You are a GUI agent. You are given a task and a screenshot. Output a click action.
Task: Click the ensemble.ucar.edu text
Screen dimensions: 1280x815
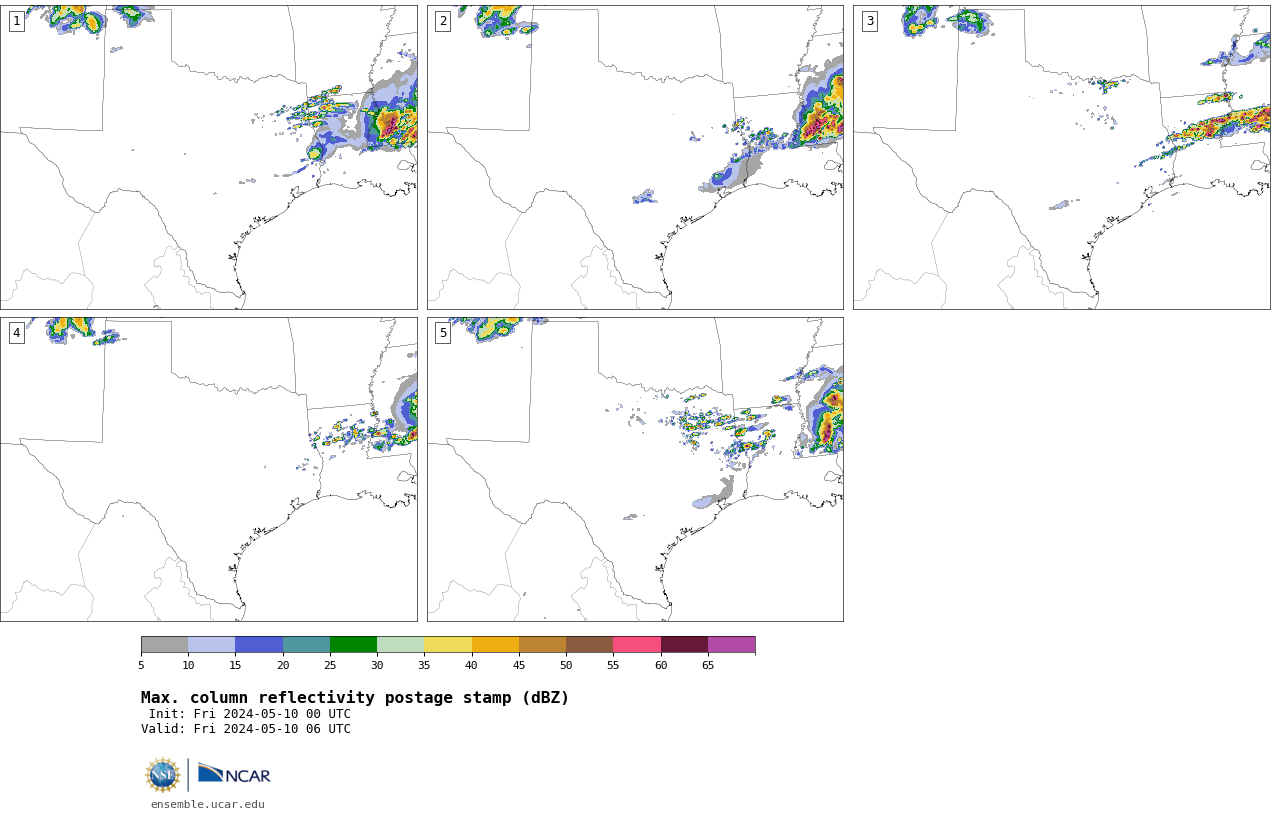[208, 804]
